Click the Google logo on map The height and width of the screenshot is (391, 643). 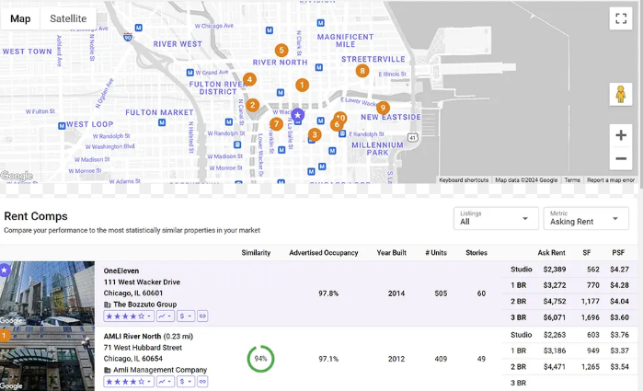pyautogui.click(x=16, y=176)
